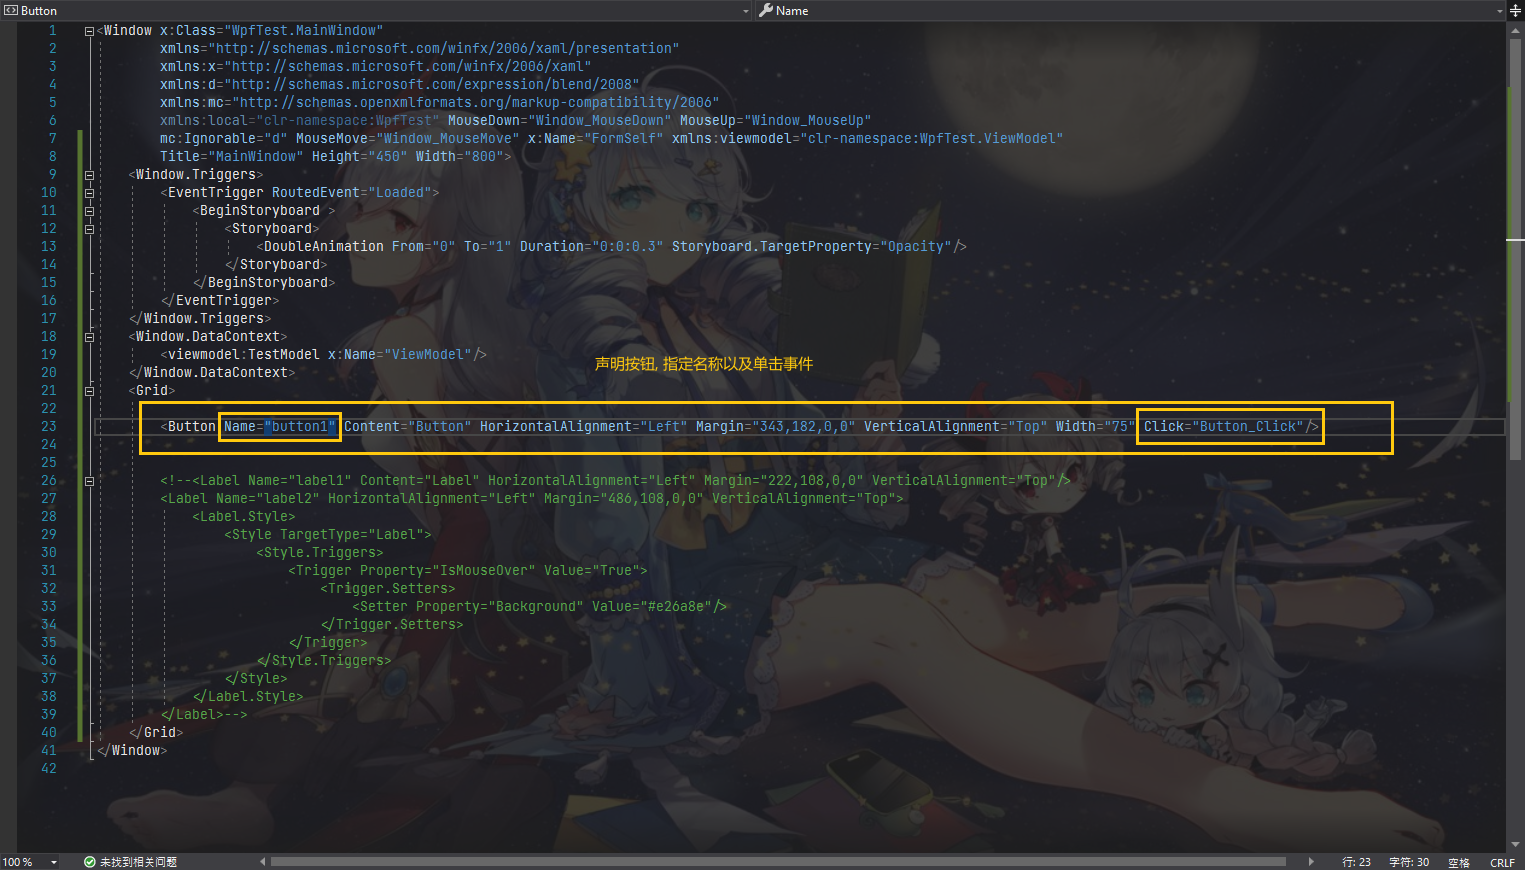Collapse the Window root element fold region
This screenshot has width=1525, height=870.
tap(88, 30)
